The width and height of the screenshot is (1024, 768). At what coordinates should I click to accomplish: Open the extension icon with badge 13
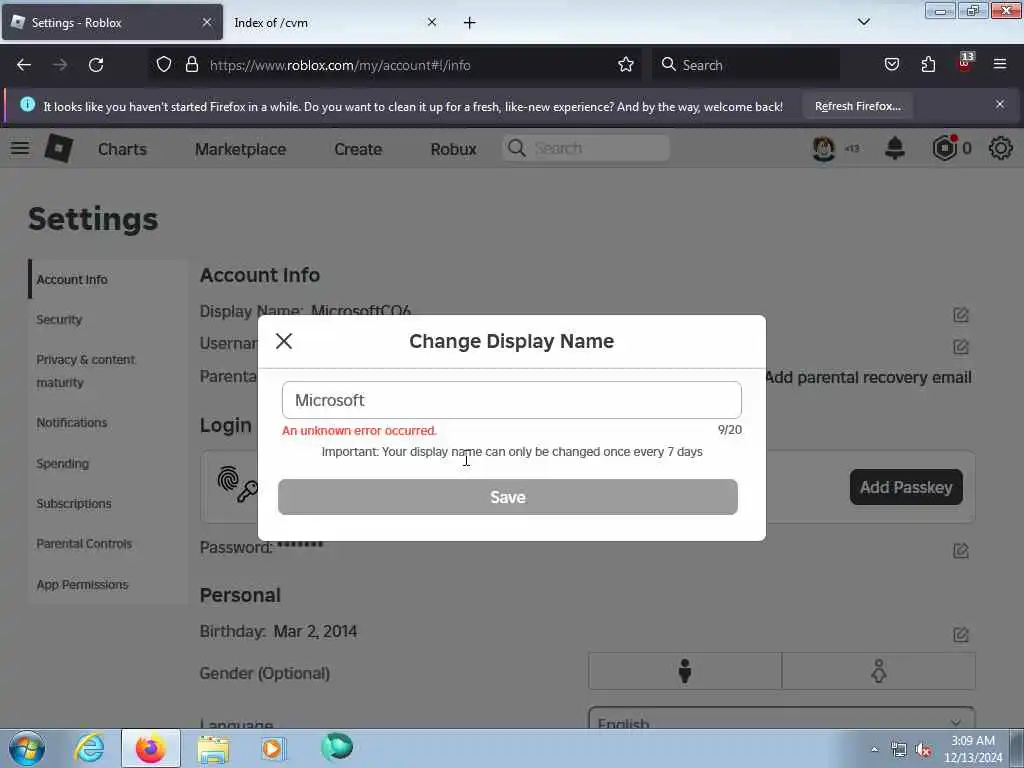pyautogui.click(x=966, y=63)
